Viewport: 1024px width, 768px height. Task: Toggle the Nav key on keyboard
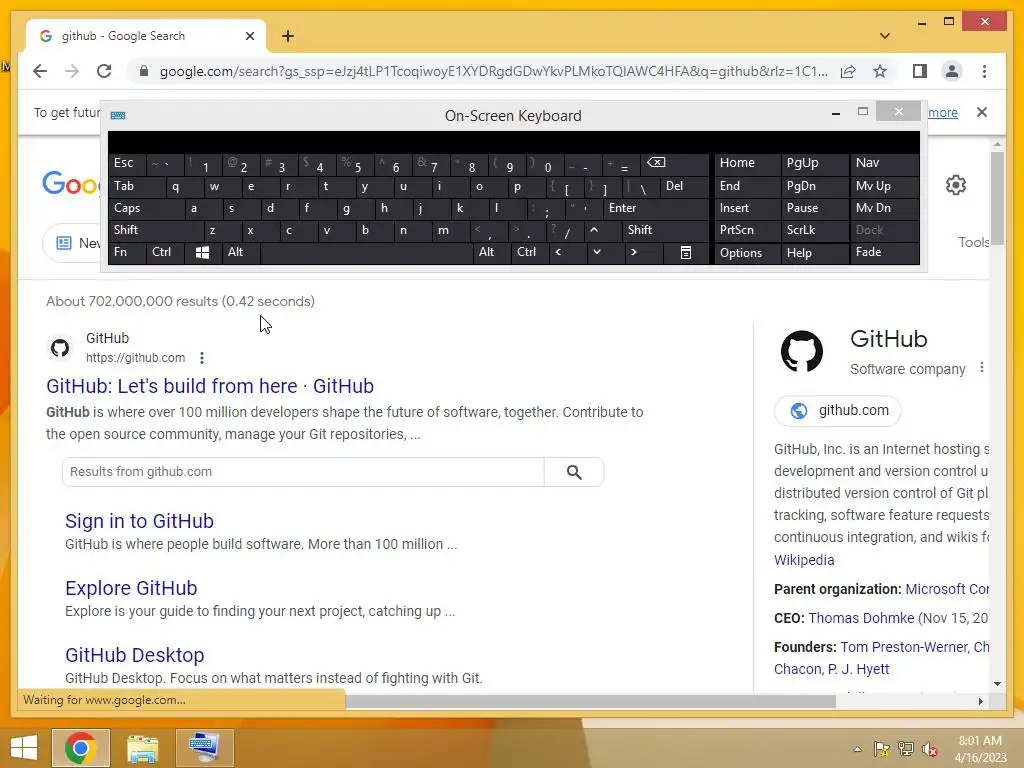point(884,163)
